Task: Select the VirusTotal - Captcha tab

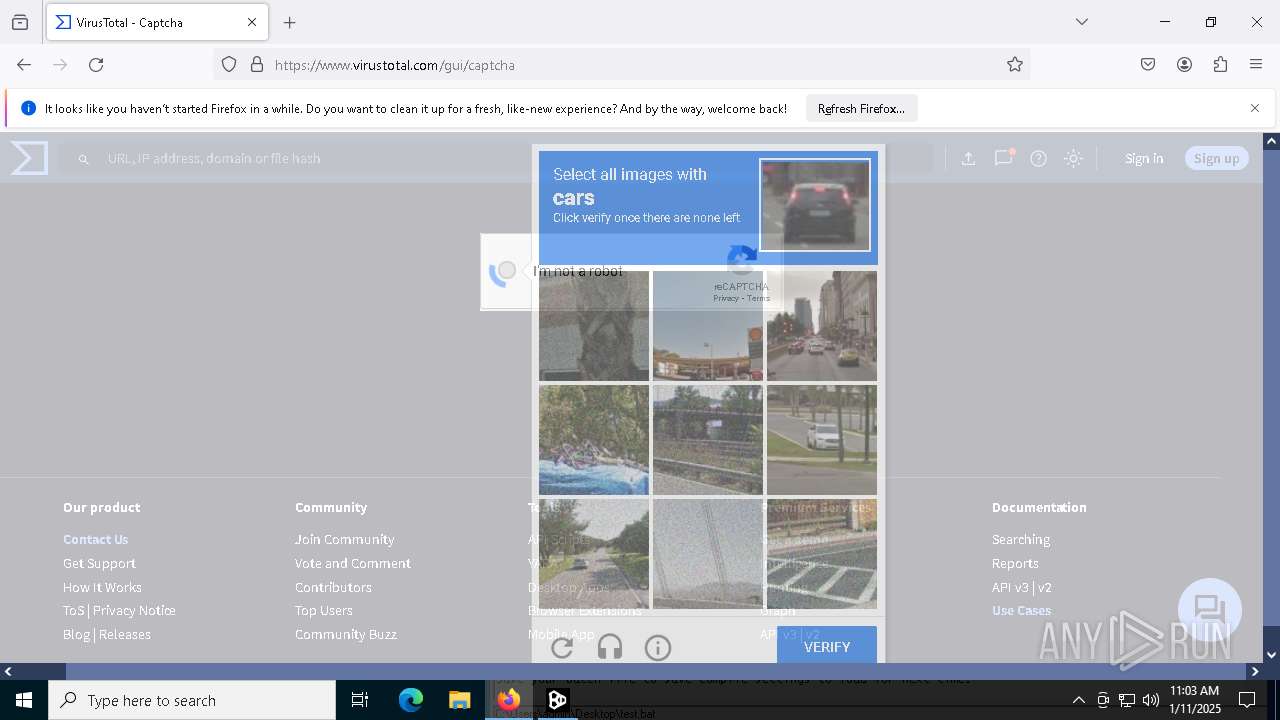Action: point(157,22)
